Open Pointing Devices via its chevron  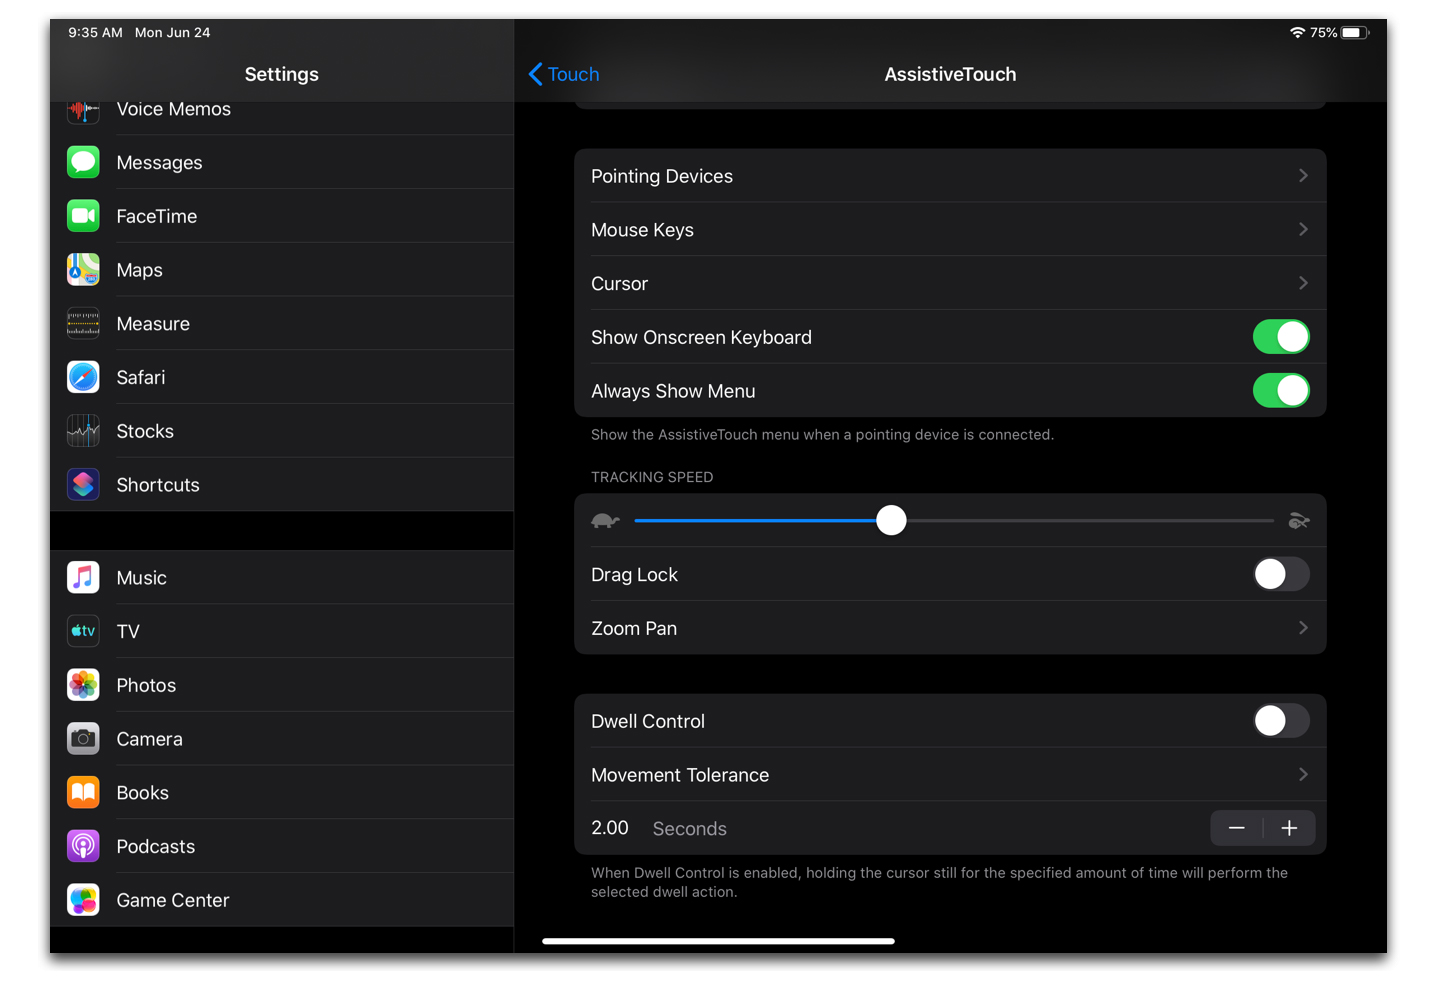(x=1302, y=176)
